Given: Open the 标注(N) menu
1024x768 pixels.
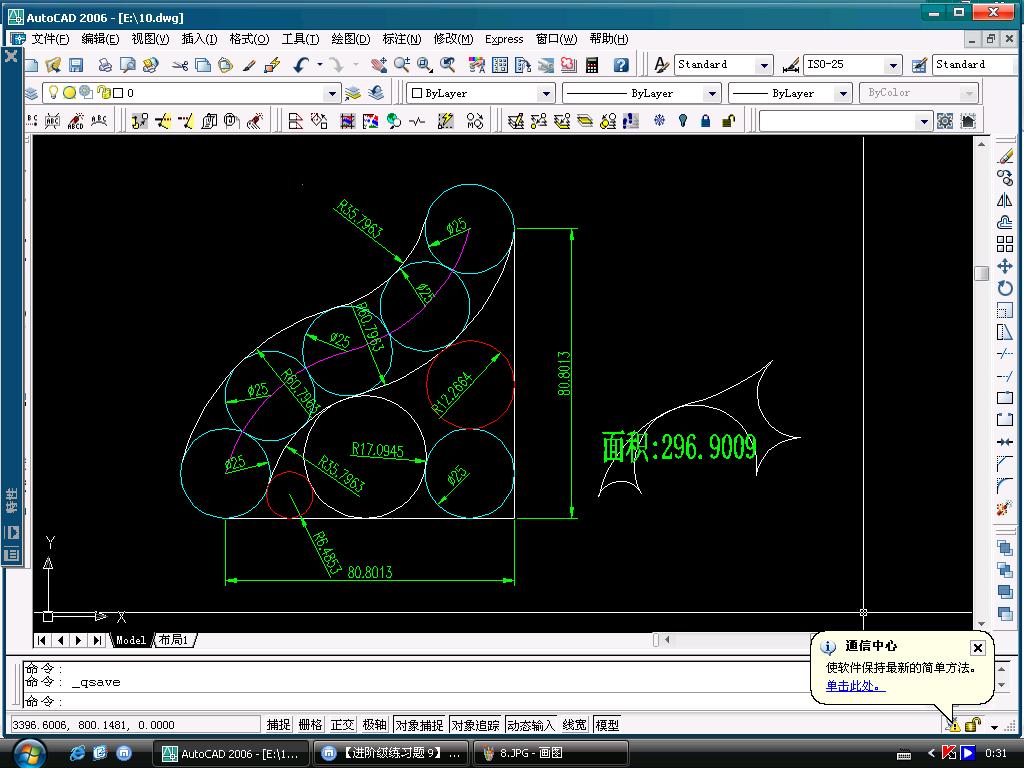Looking at the screenshot, I should tap(402, 39).
